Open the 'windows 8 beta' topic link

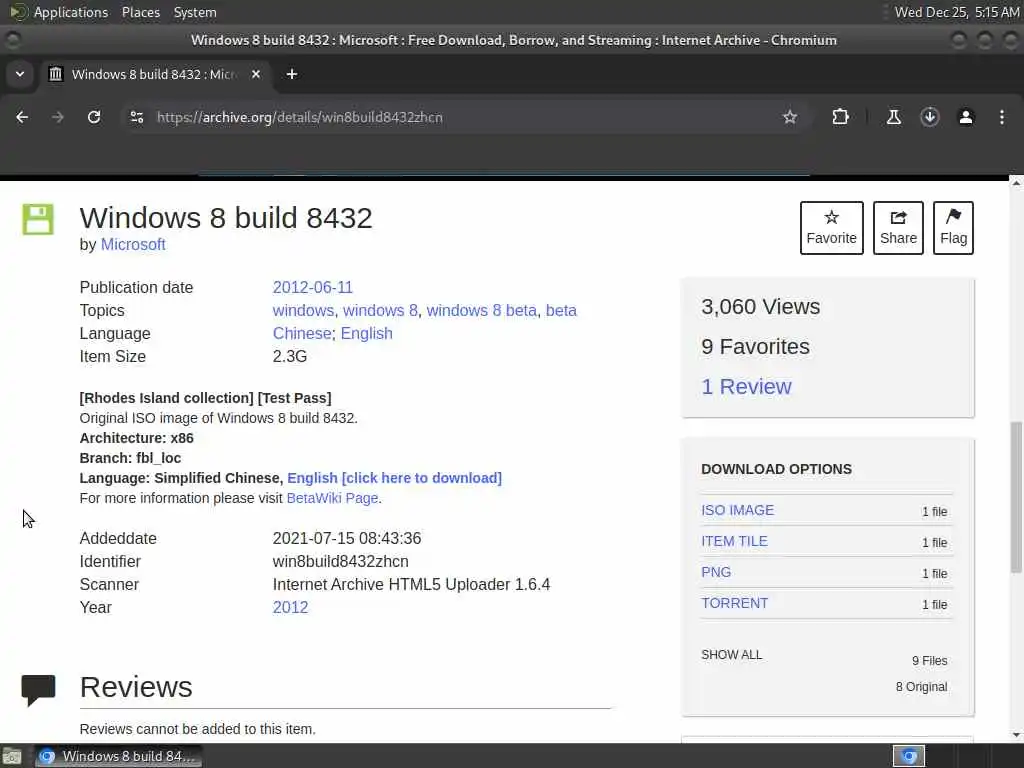481,310
